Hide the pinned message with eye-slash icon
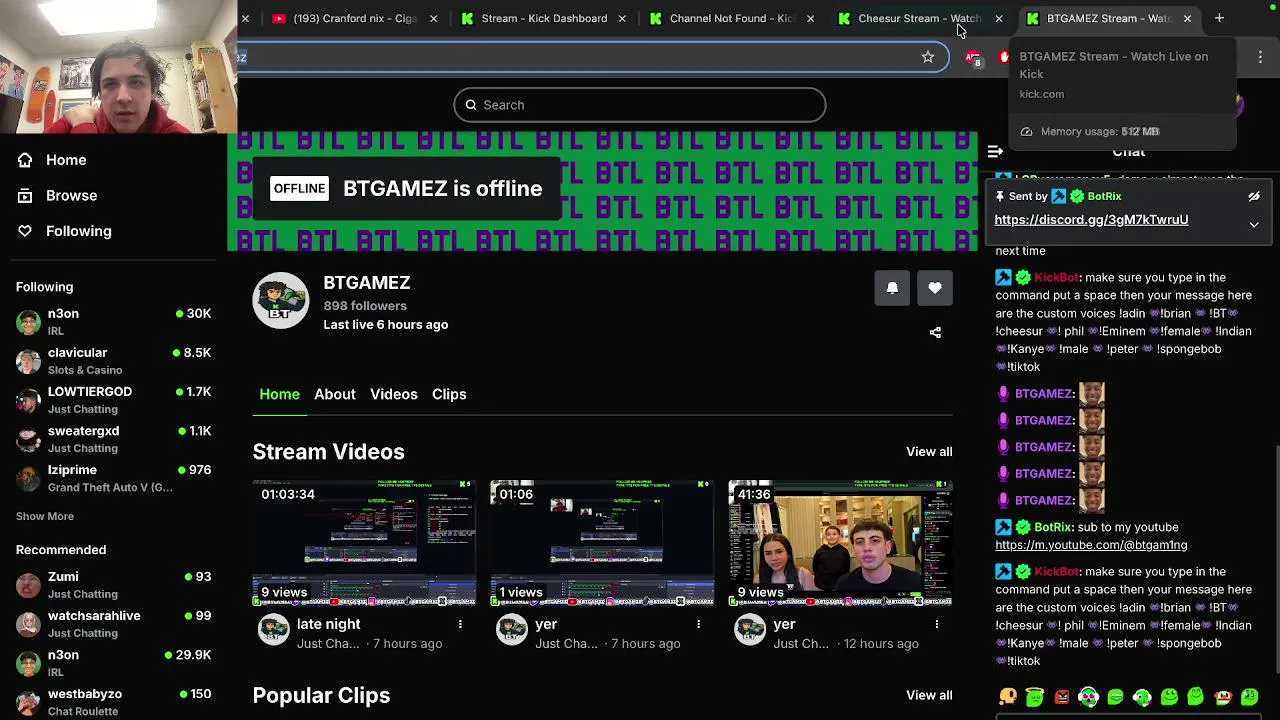The image size is (1280, 720). tap(1254, 196)
